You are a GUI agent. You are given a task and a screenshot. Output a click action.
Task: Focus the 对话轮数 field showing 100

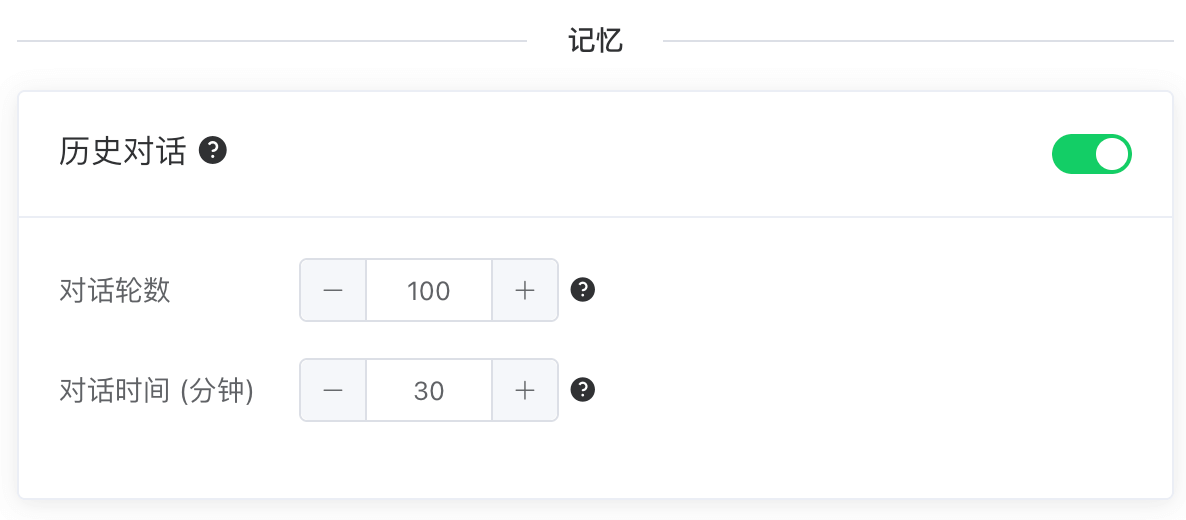click(429, 291)
